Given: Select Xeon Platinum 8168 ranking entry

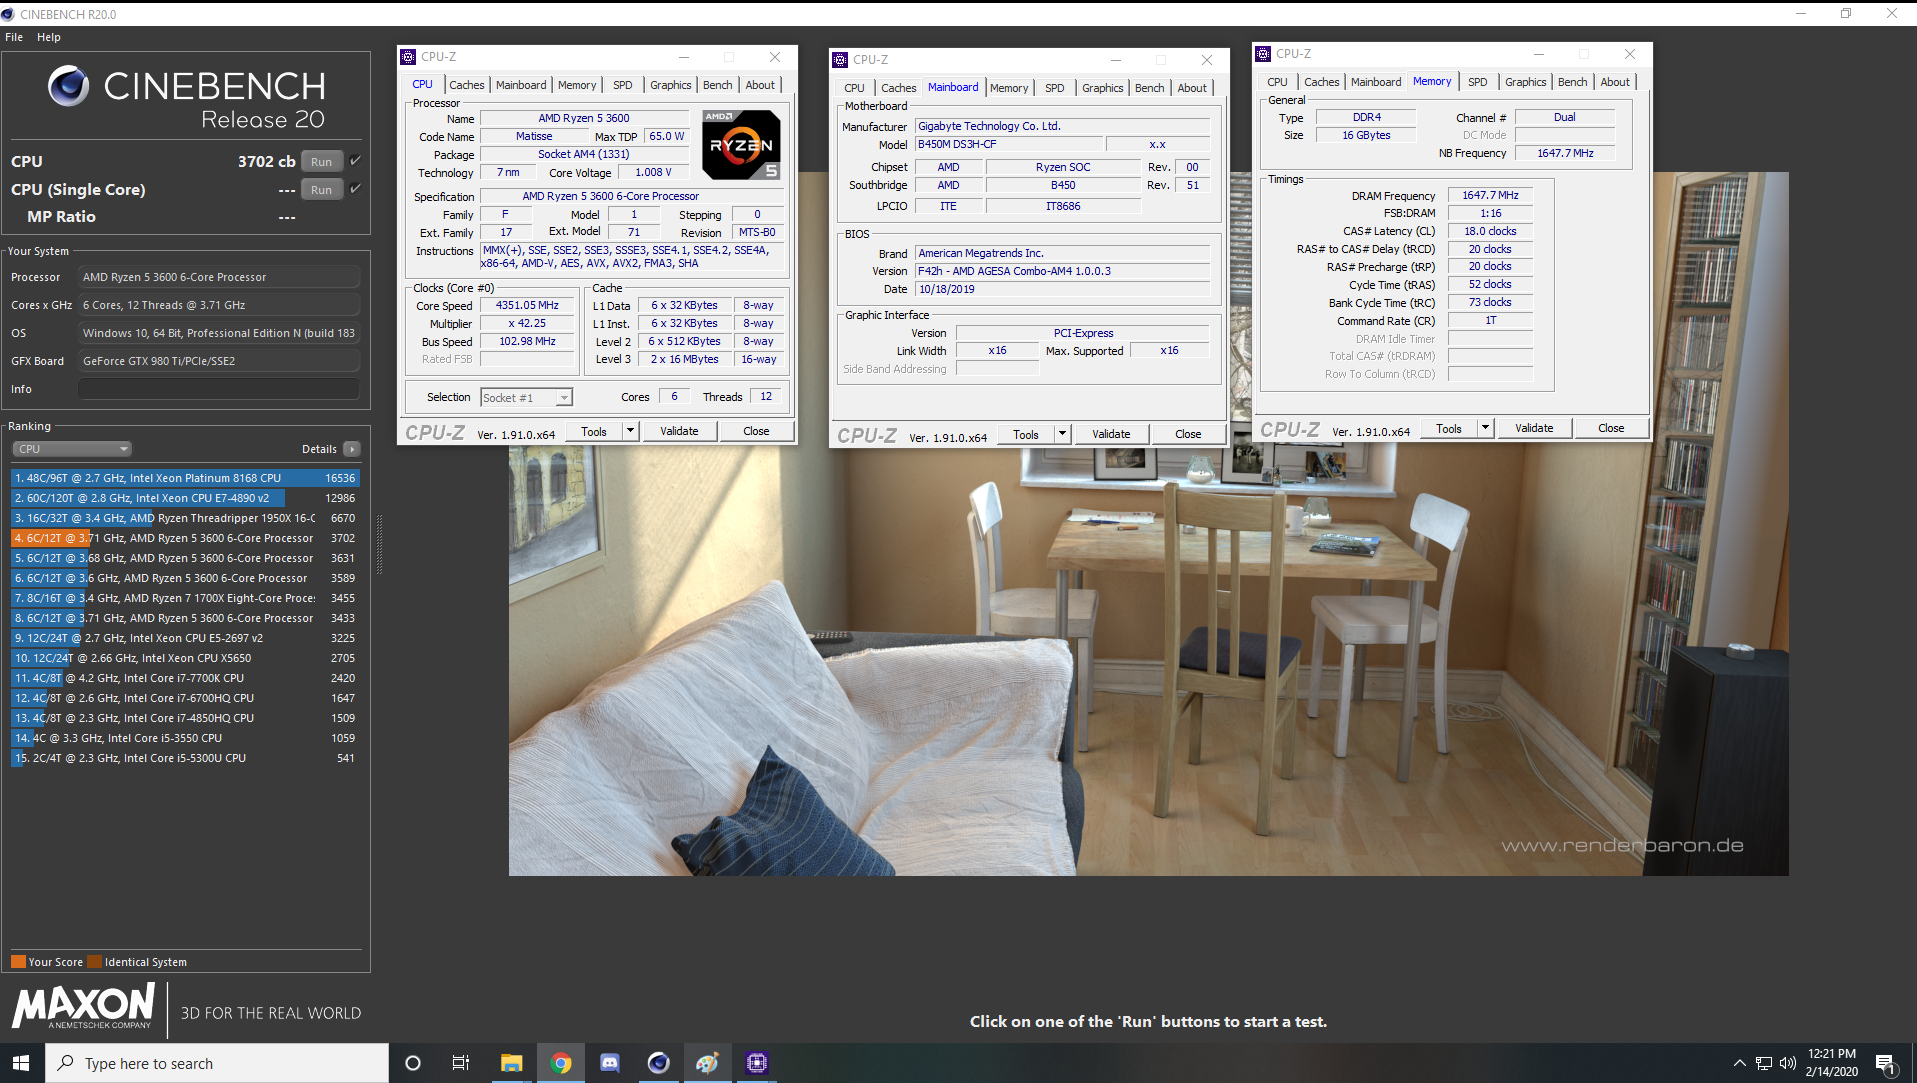Looking at the screenshot, I should (185, 478).
